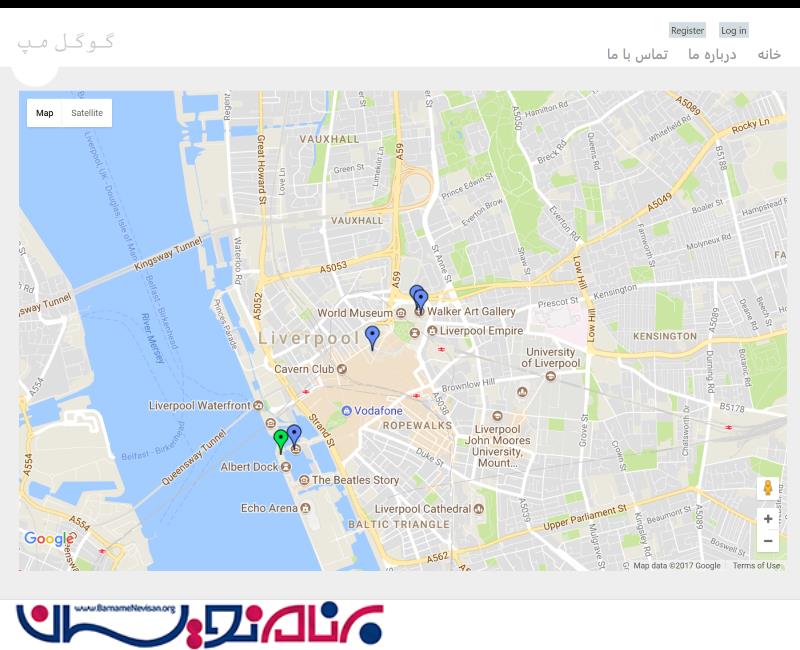Click the green map marker pin
The image size is (800, 650).
[280, 441]
